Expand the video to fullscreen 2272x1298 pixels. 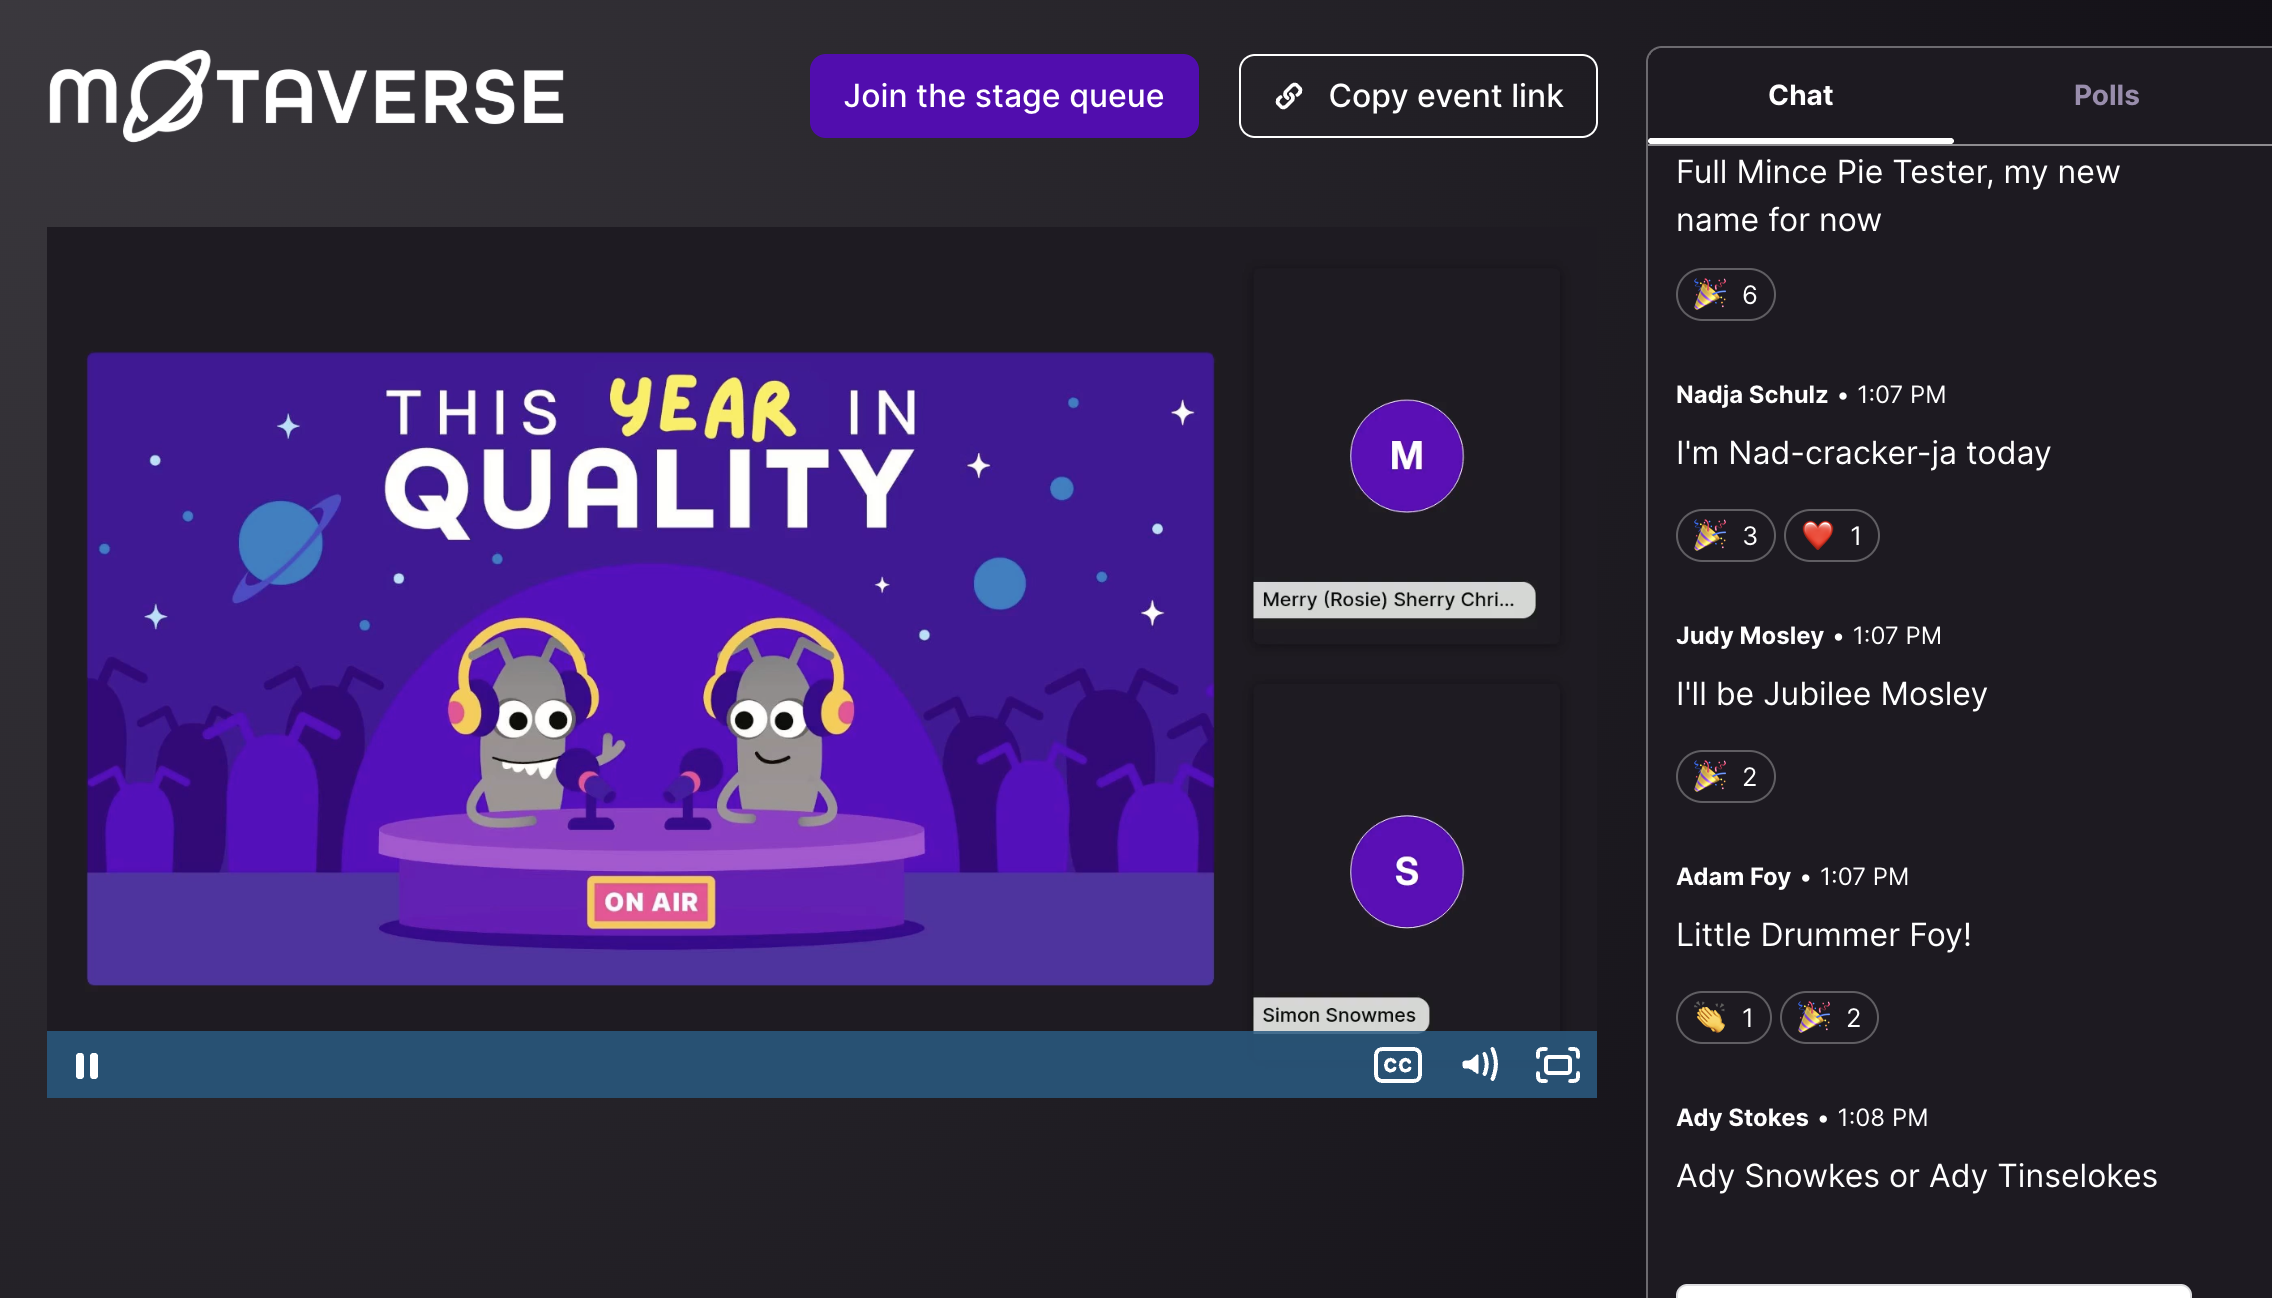click(x=1557, y=1065)
